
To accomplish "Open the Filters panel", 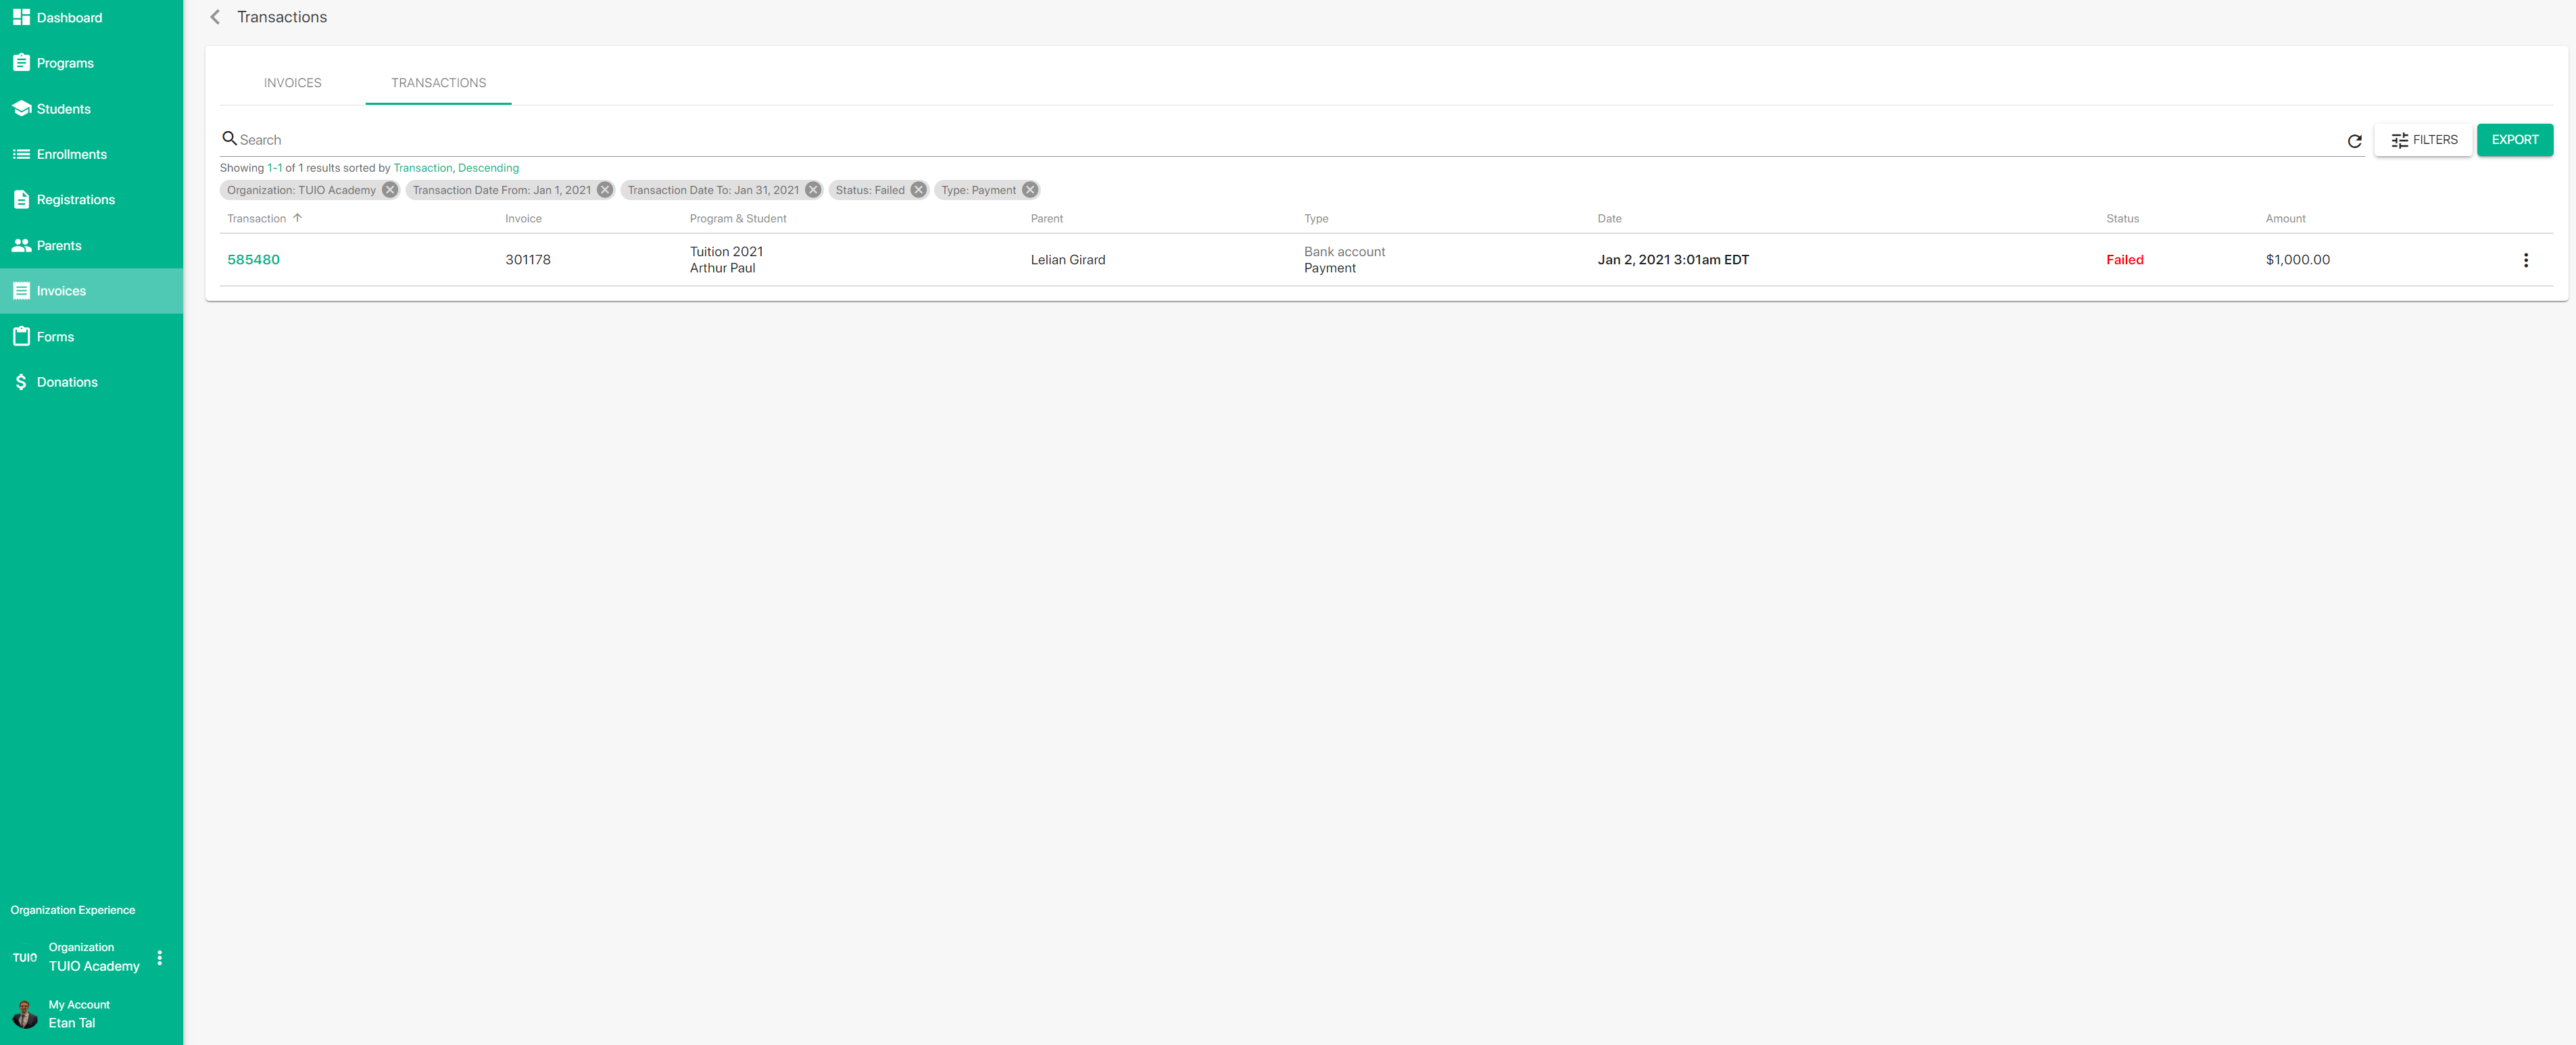I will click(x=2423, y=140).
